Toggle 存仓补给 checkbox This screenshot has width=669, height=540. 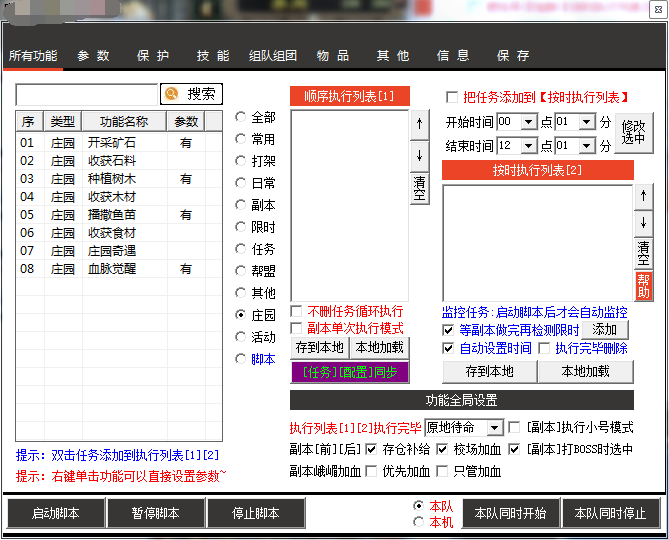(371, 449)
